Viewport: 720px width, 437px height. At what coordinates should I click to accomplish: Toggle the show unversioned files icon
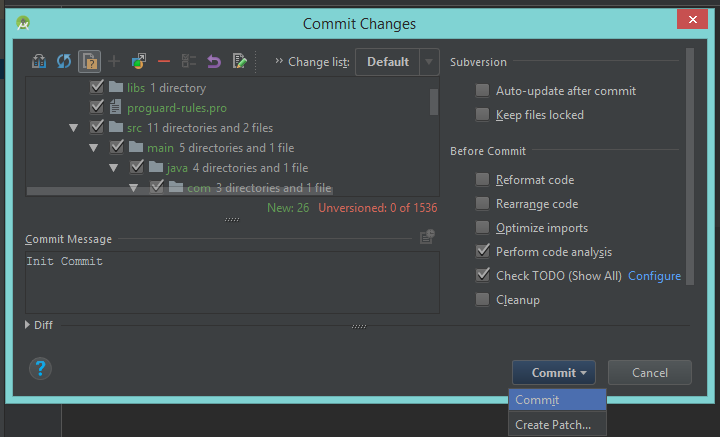click(88, 62)
